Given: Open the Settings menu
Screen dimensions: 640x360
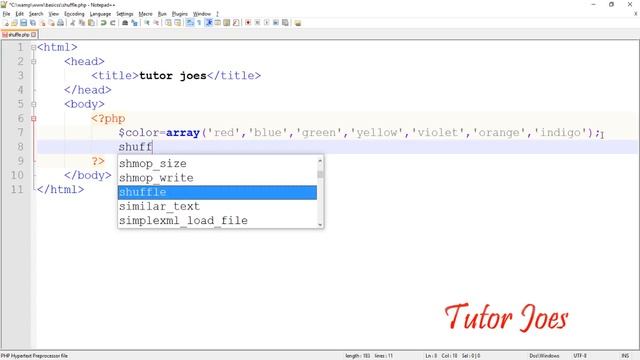Looking at the screenshot, I should 124,14.
